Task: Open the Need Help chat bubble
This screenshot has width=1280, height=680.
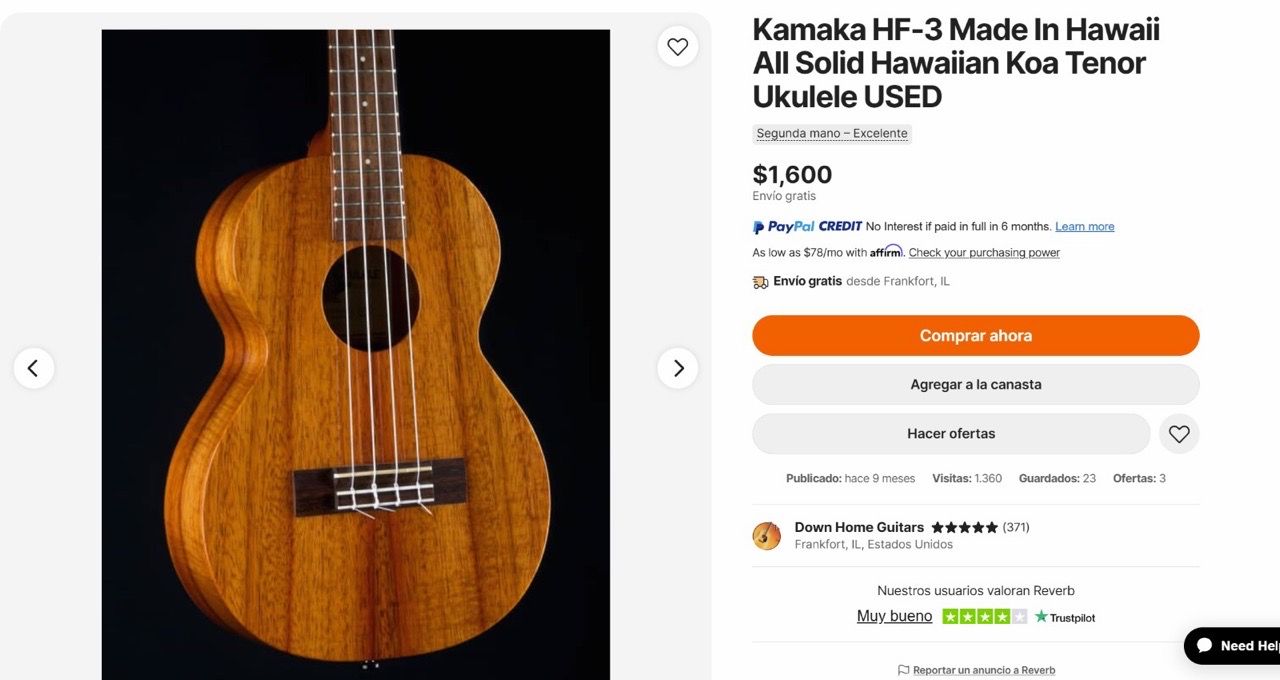Action: point(1233,645)
